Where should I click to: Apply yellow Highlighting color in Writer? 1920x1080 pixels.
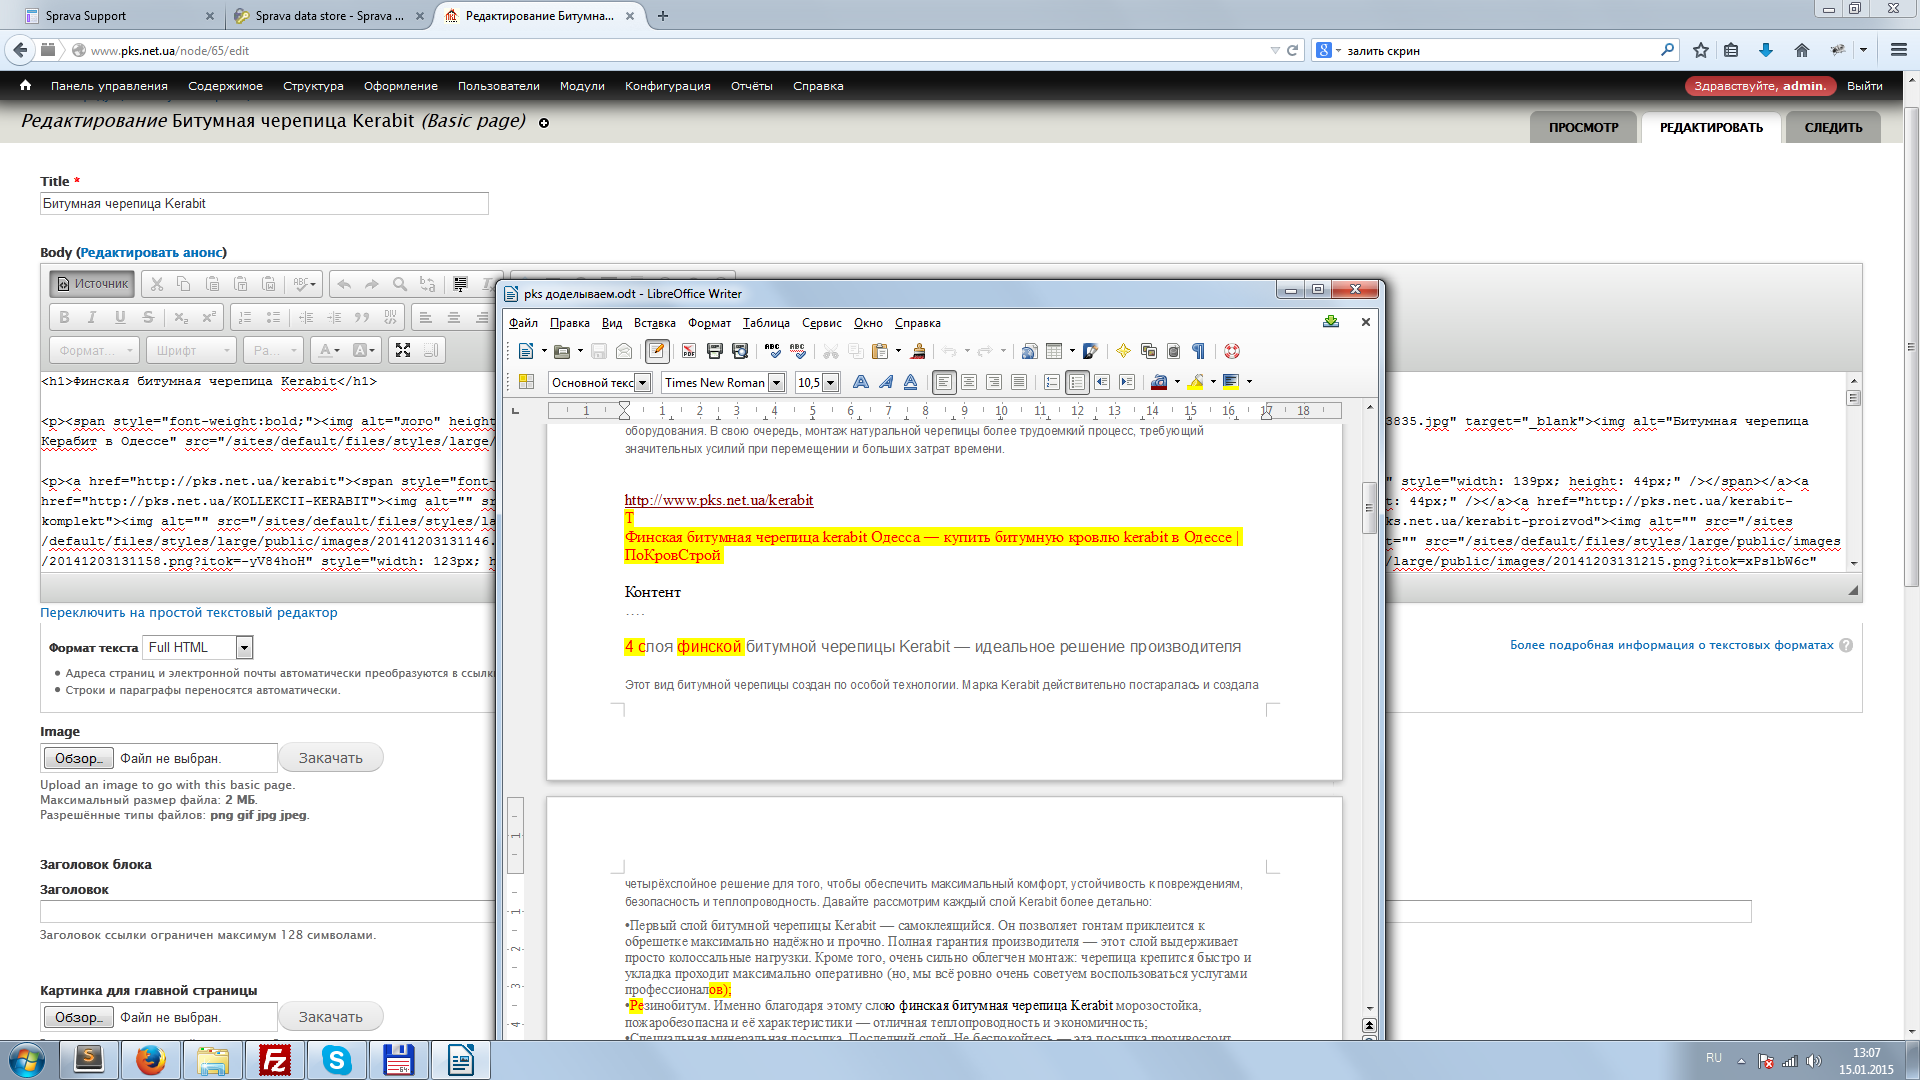click(1195, 382)
